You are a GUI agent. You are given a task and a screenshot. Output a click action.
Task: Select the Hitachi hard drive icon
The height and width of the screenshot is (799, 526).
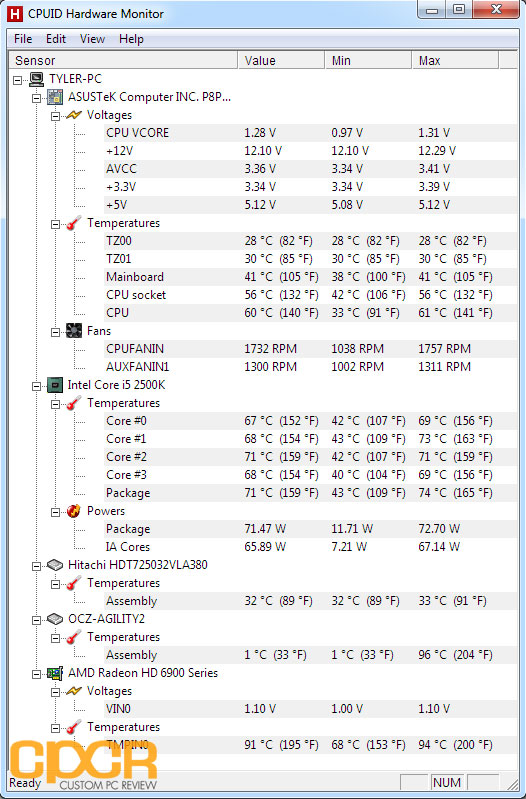55,565
